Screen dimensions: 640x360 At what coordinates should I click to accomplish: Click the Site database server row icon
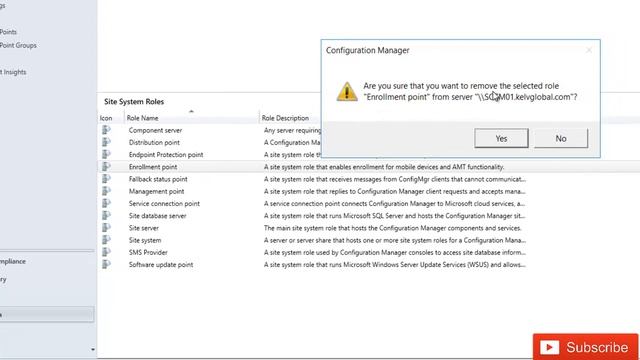point(106,216)
